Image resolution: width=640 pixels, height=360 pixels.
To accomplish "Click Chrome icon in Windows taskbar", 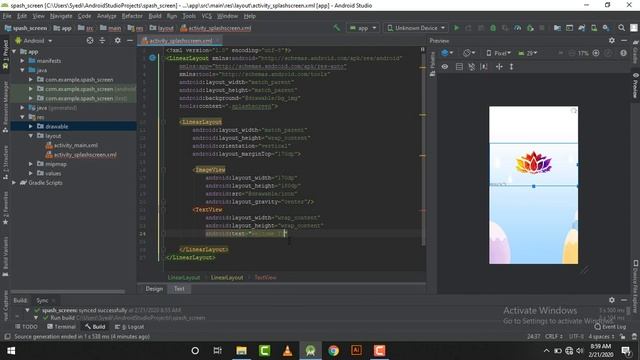I will (x=333, y=350).
